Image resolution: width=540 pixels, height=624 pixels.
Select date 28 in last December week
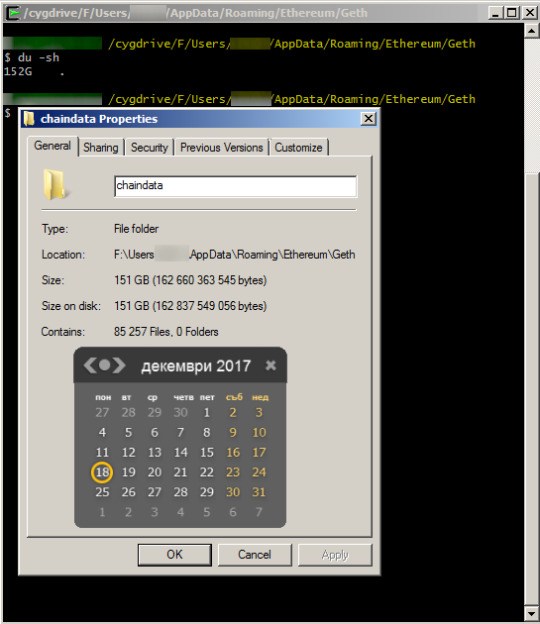point(181,492)
